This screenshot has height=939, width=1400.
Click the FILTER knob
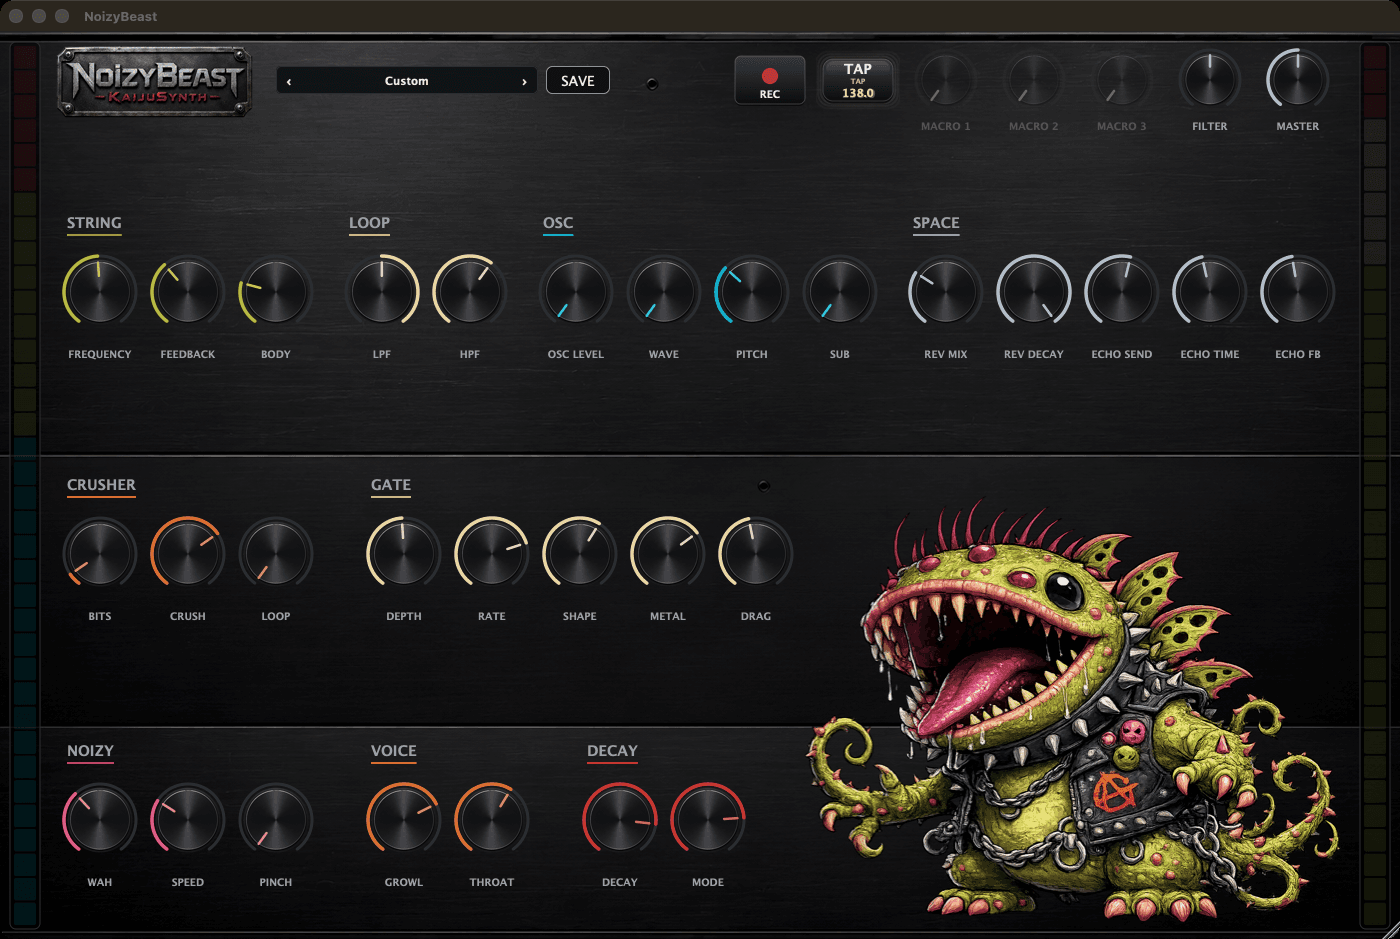(x=1210, y=82)
